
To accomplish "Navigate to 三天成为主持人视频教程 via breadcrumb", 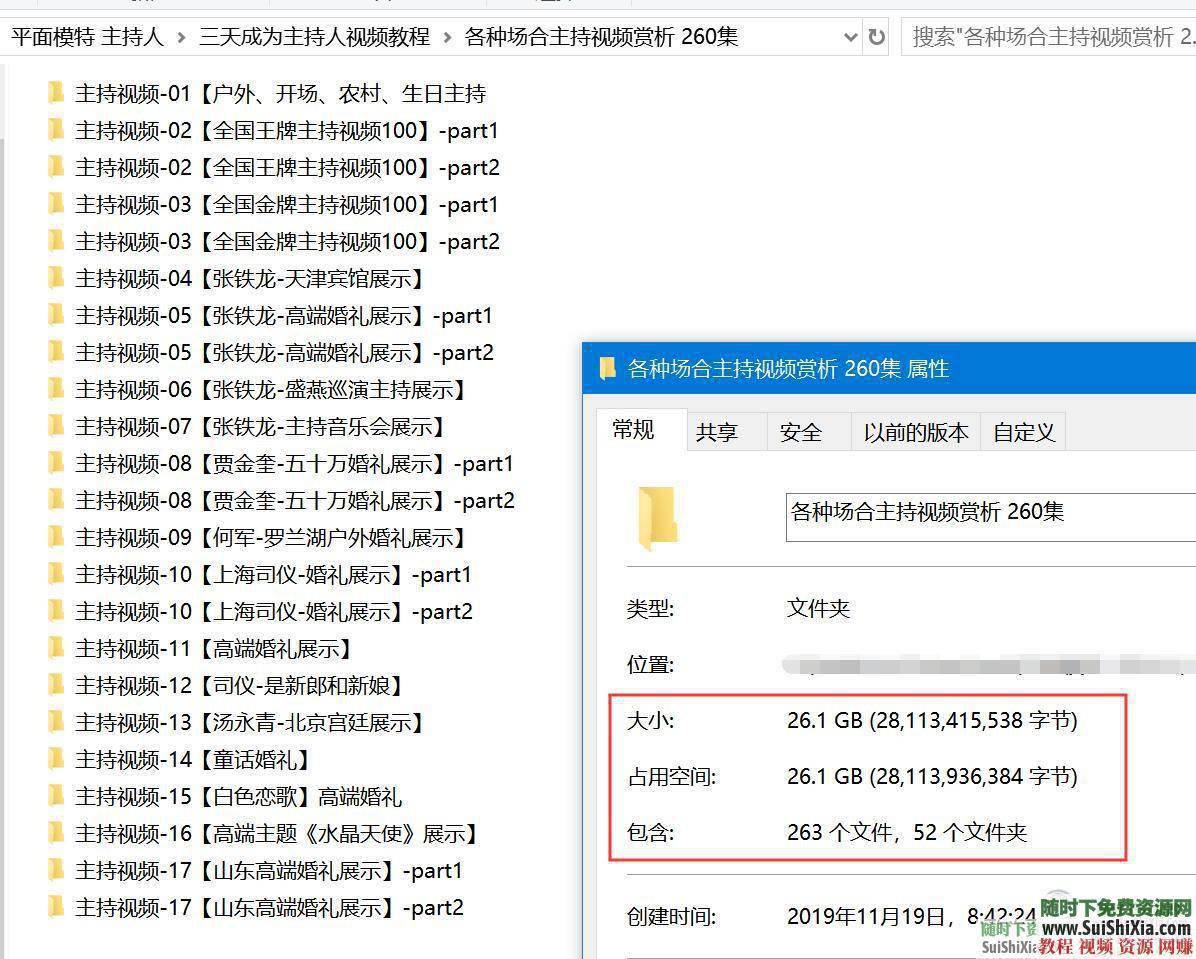I will (314, 35).
